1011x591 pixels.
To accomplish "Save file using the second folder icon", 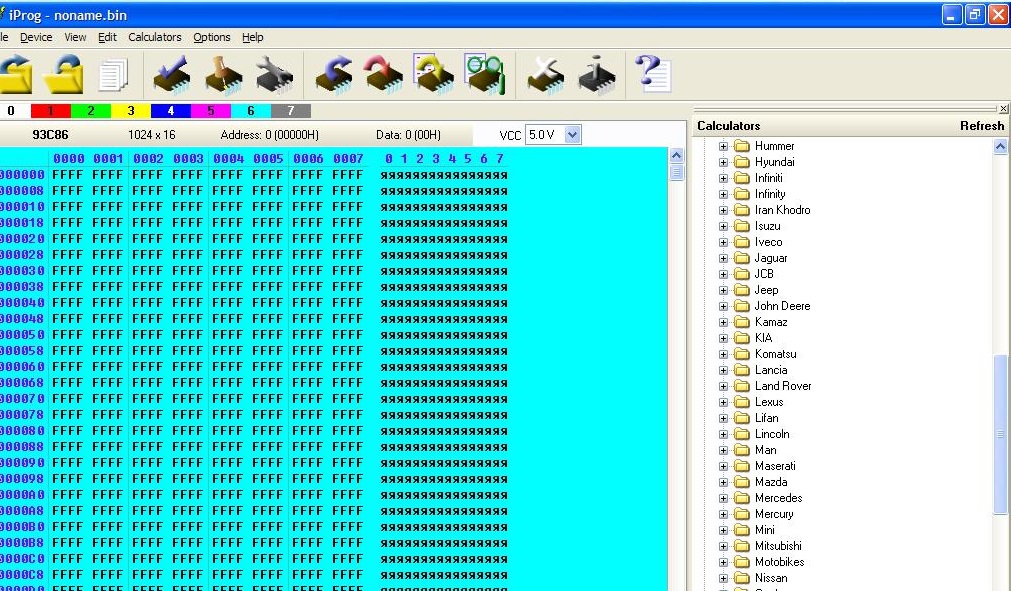I will pyautogui.click(x=64, y=74).
